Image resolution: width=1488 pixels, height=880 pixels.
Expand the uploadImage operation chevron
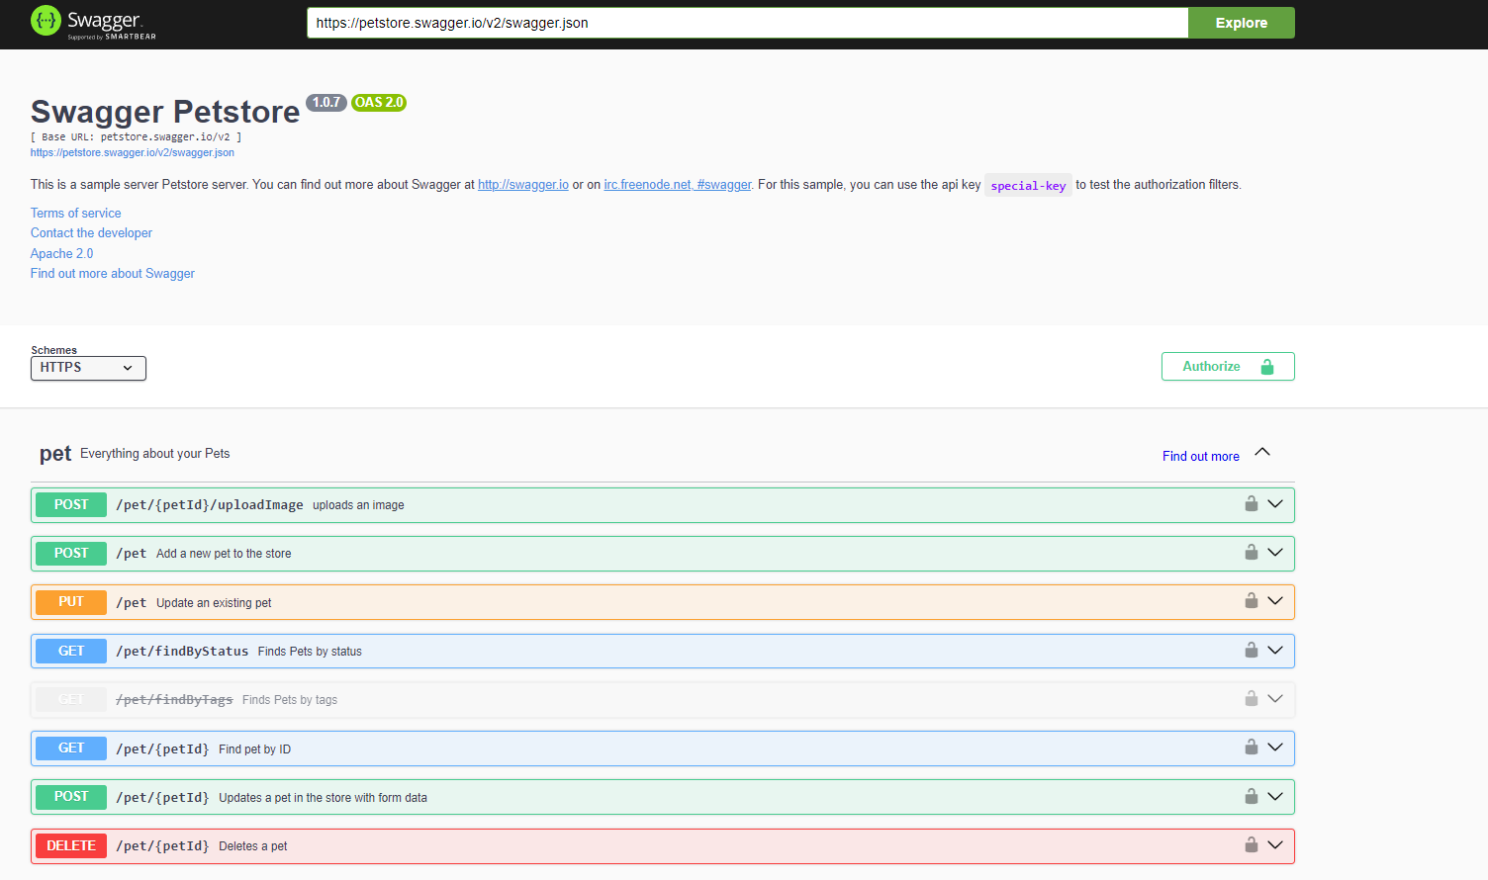coord(1275,504)
